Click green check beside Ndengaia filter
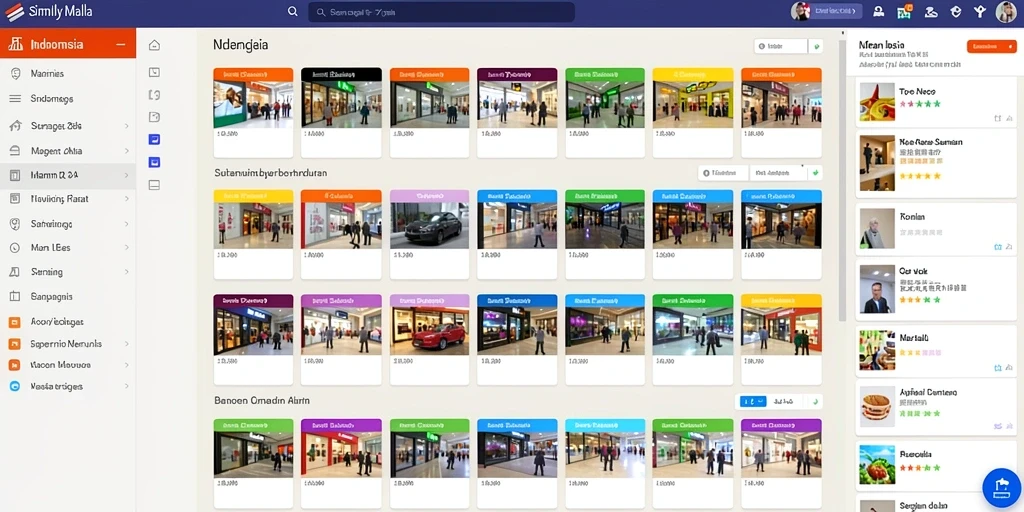1024x512 pixels. tap(816, 46)
